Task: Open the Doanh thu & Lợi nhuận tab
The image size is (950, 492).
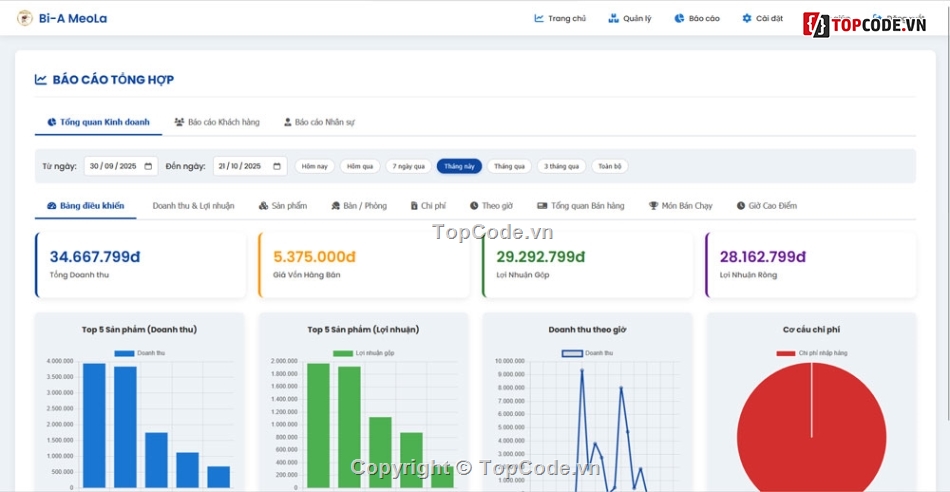Action: [x=193, y=206]
